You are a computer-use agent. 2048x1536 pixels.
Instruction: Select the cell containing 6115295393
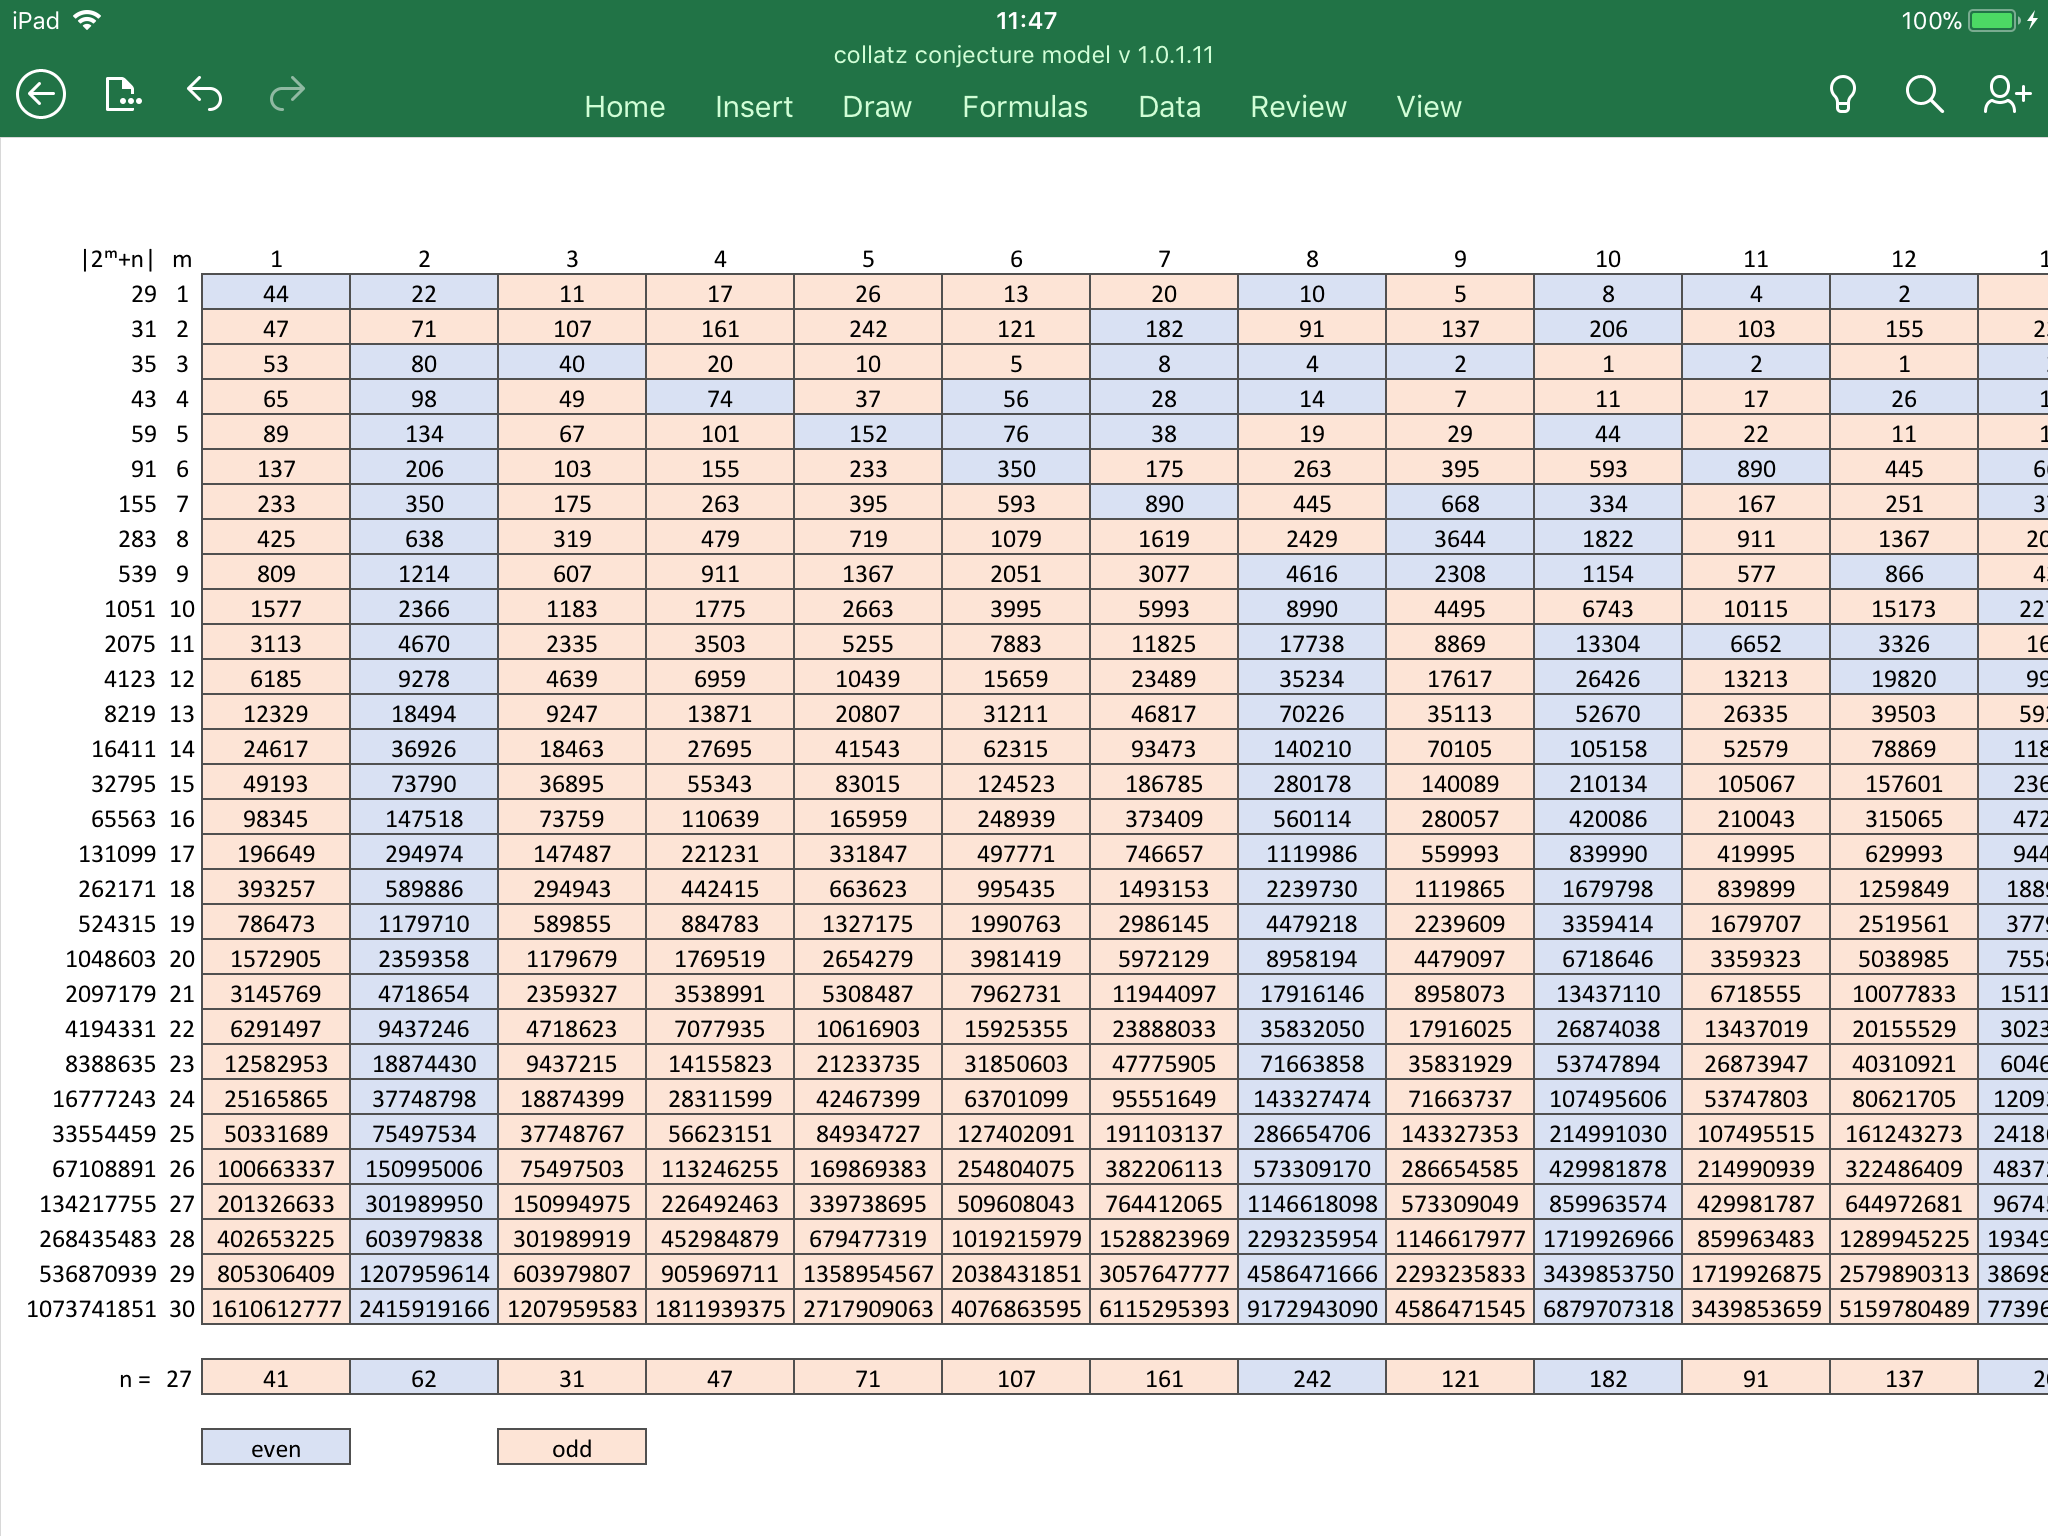(x=1163, y=1309)
